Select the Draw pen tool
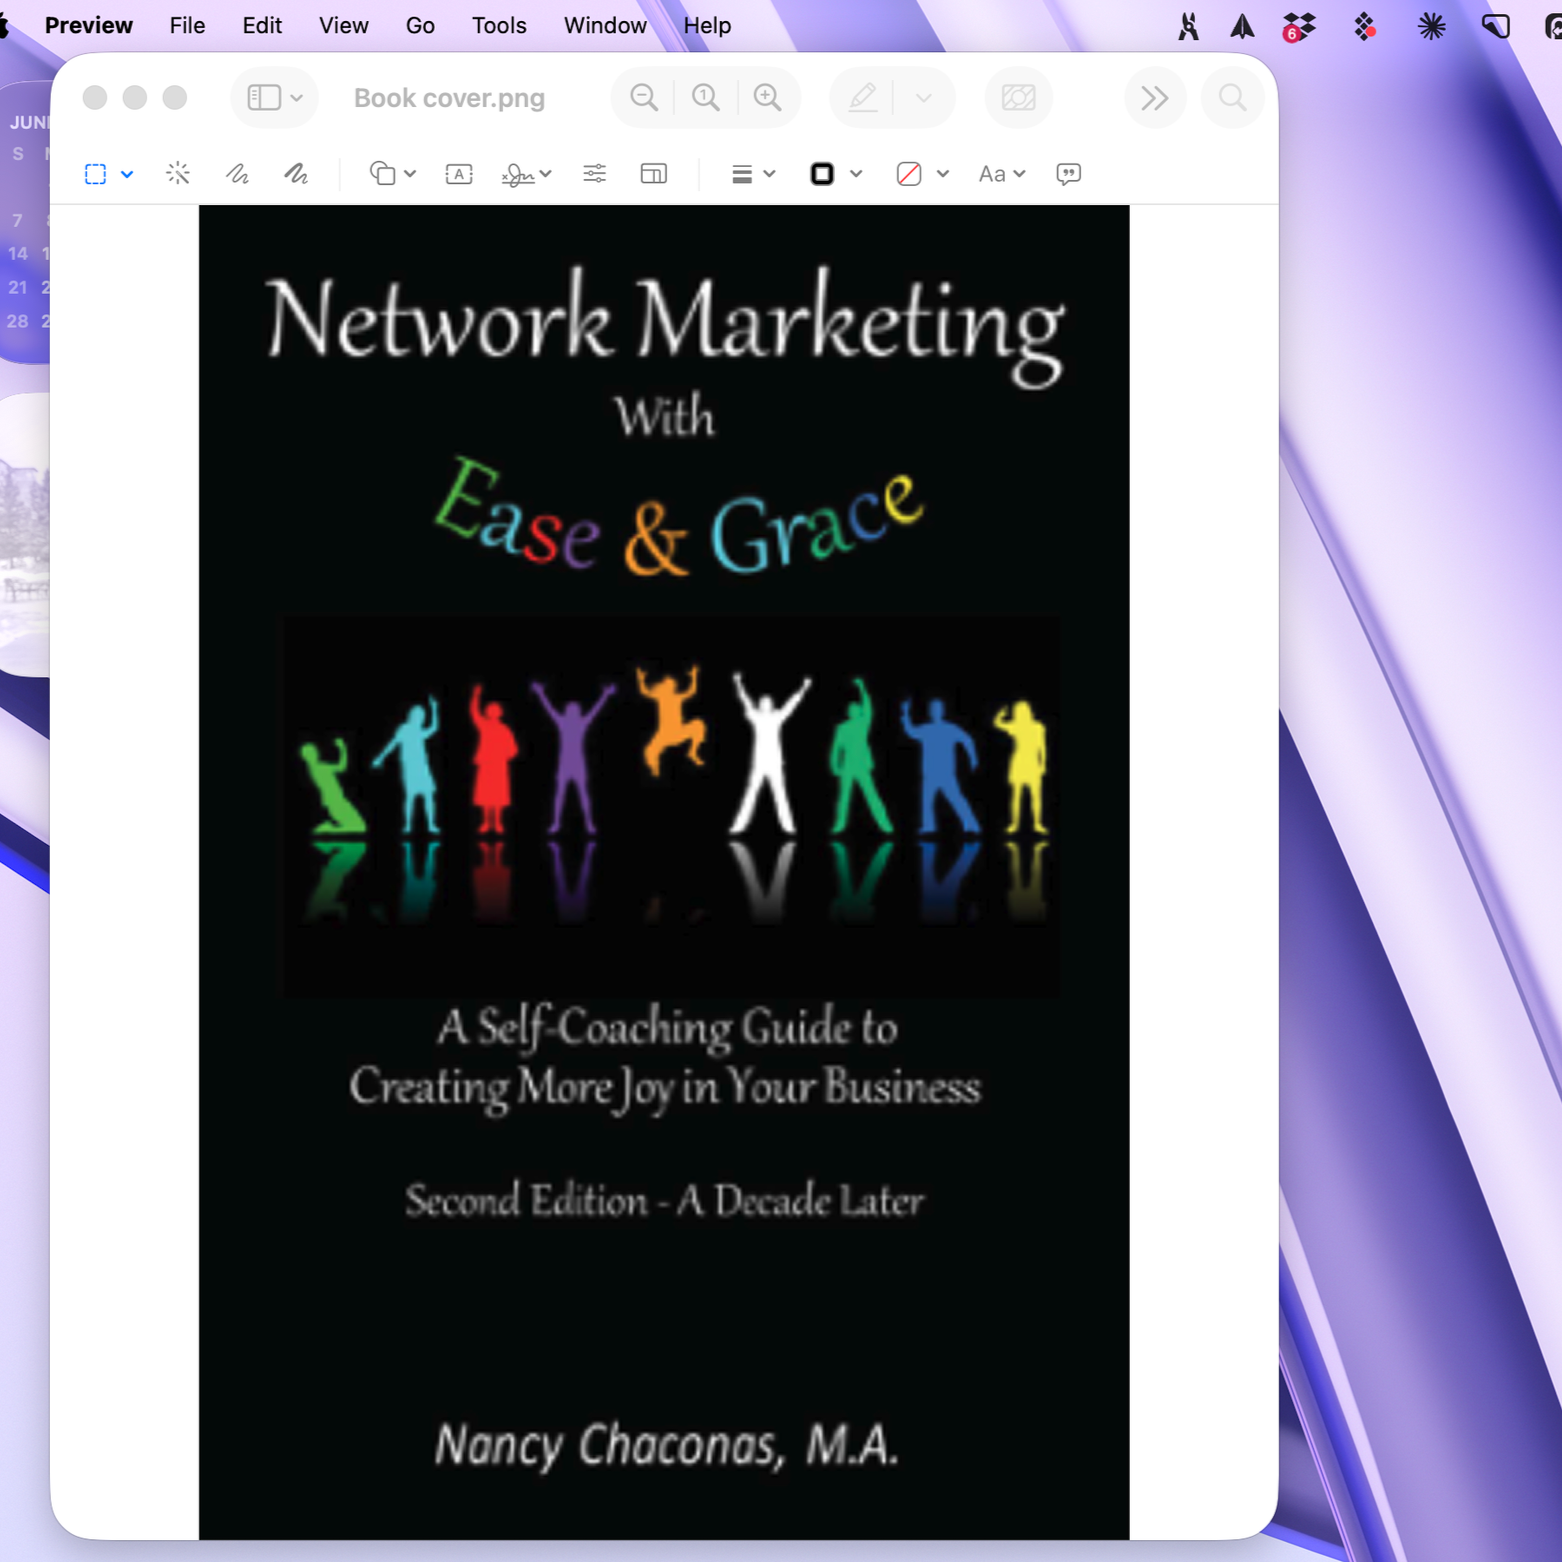The image size is (1562, 1562). [296, 174]
